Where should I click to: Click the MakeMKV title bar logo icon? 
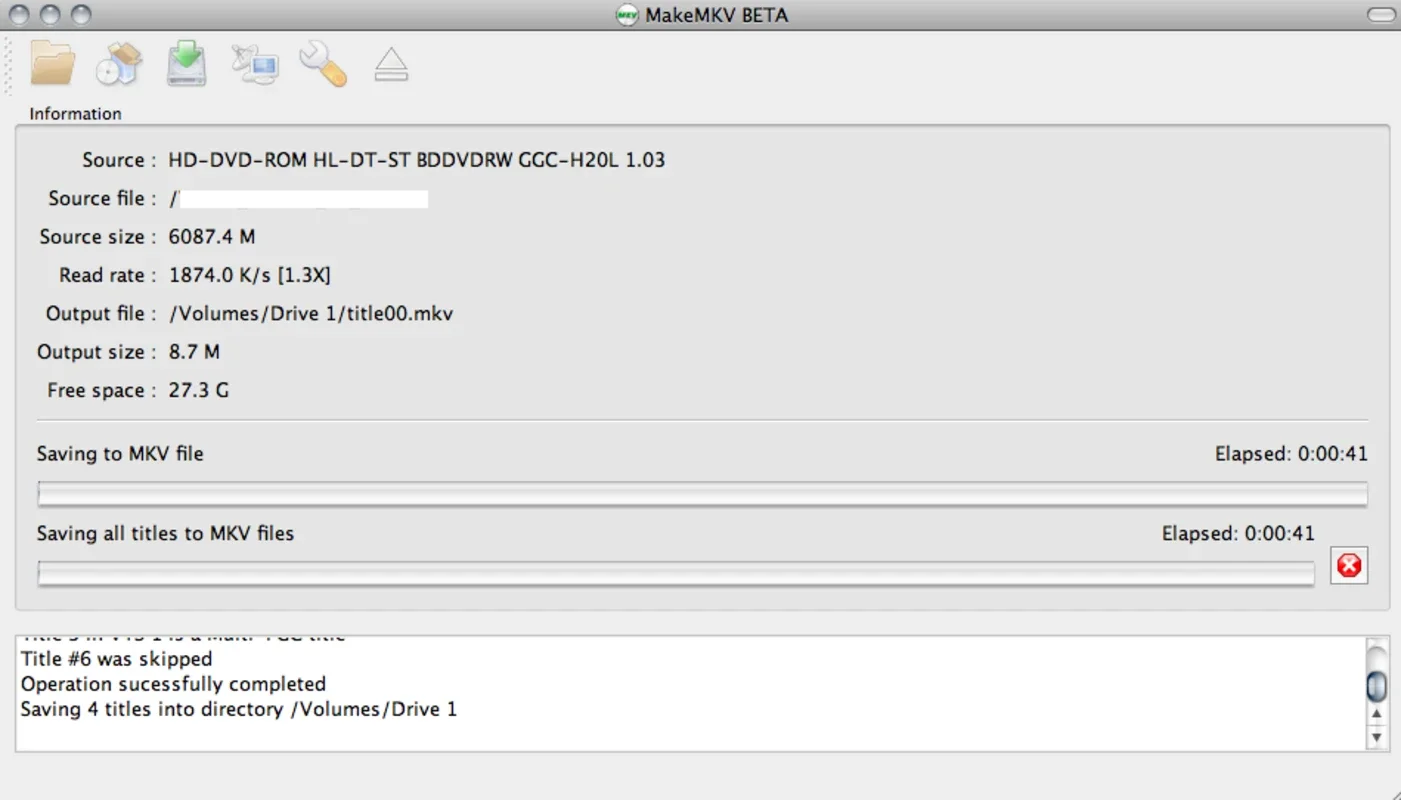pos(627,15)
